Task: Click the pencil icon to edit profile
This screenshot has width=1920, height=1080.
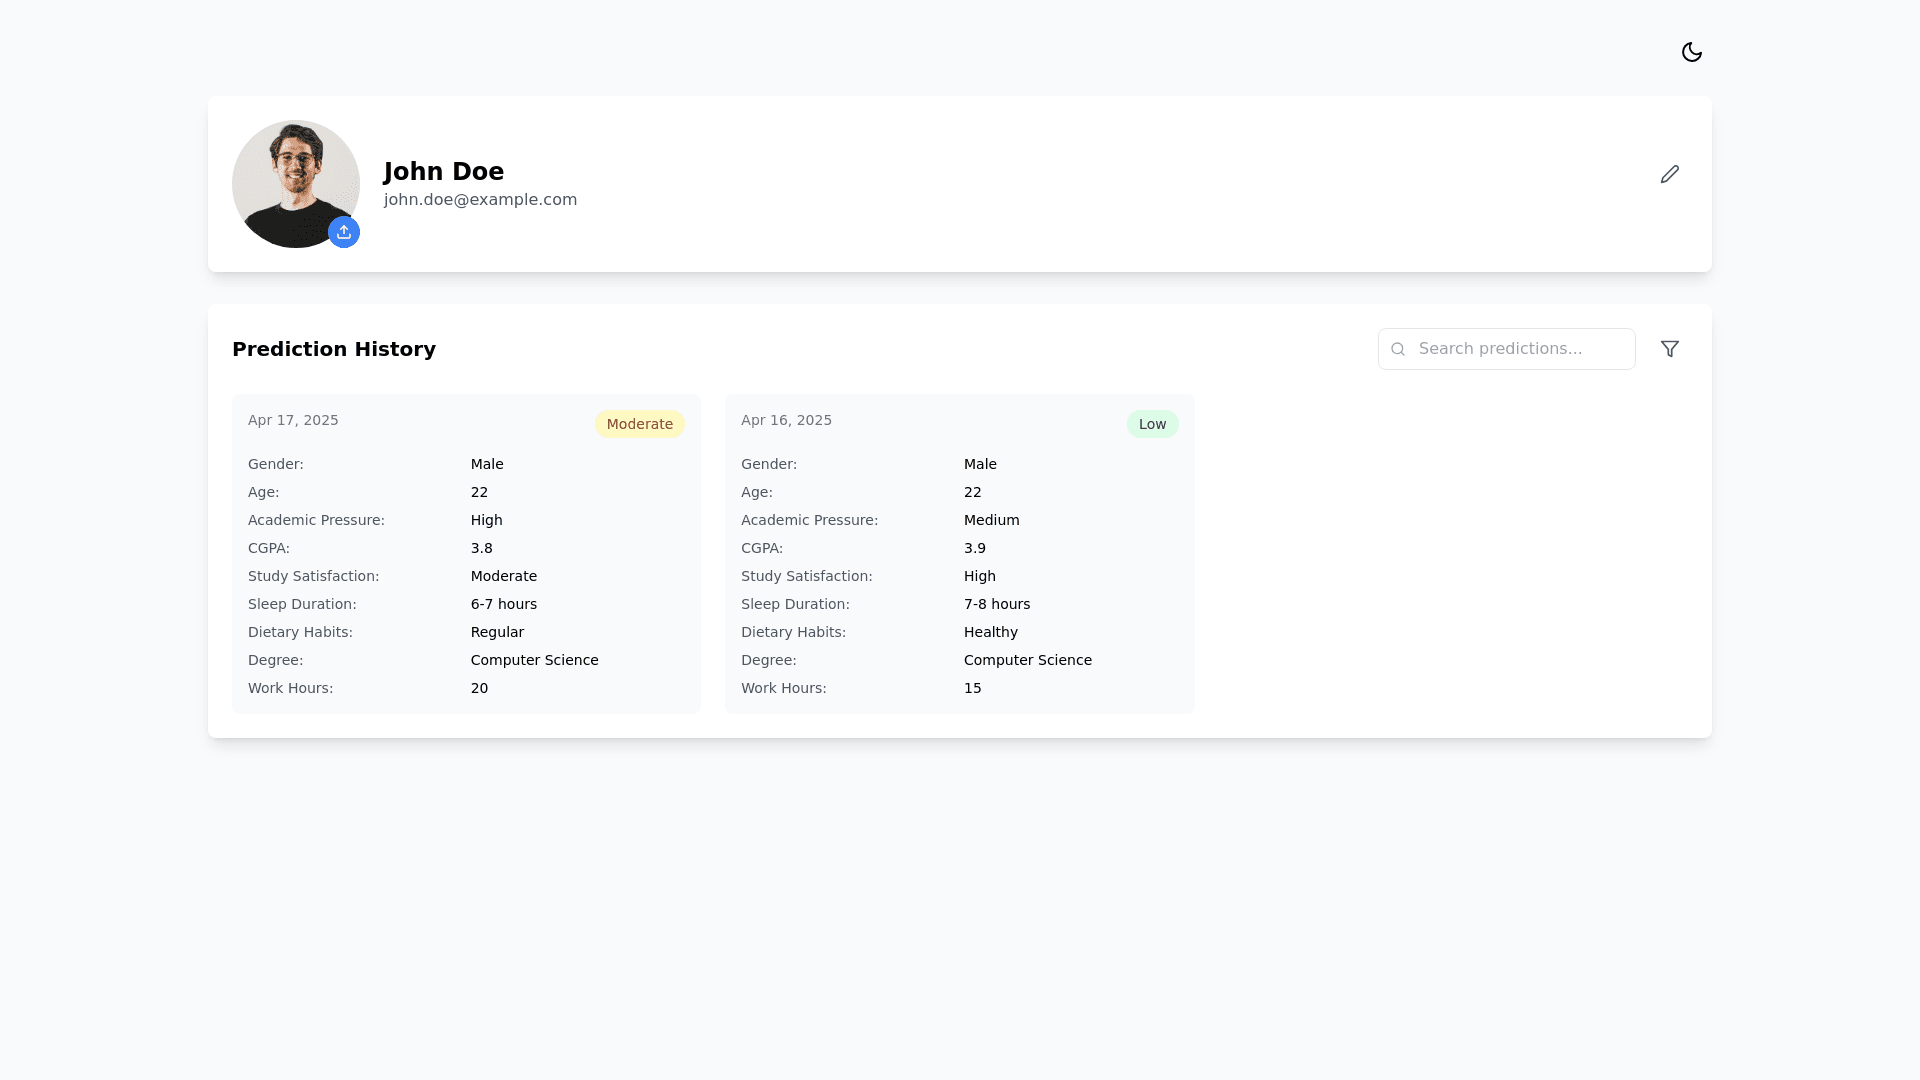Action: (x=1669, y=174)
